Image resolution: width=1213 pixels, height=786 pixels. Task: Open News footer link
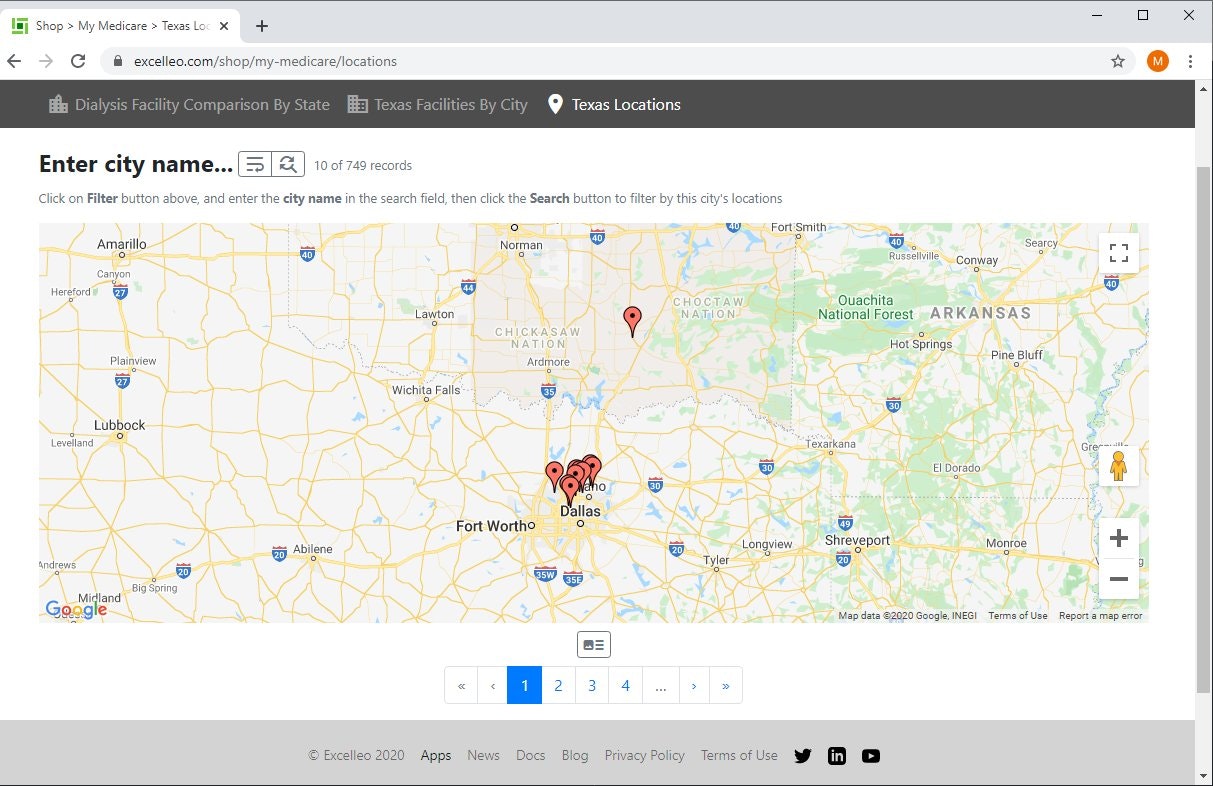pyautogui.click(x=483, y=756)
